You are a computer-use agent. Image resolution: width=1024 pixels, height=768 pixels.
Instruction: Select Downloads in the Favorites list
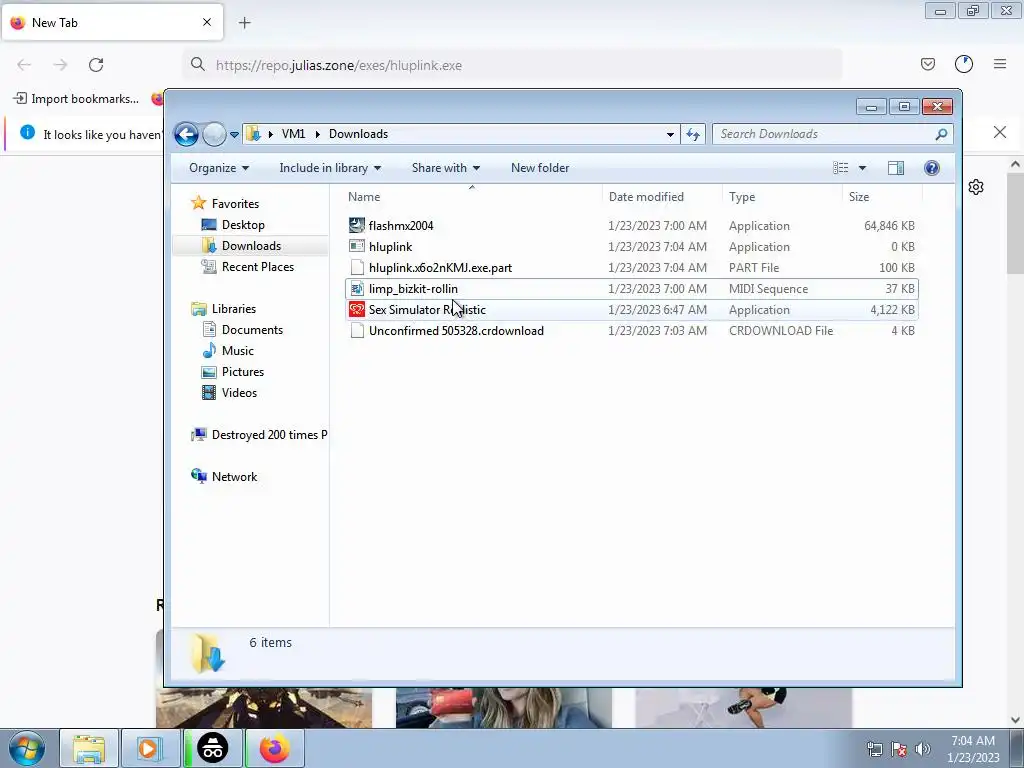pyautogui.click(x=251, y=246)
